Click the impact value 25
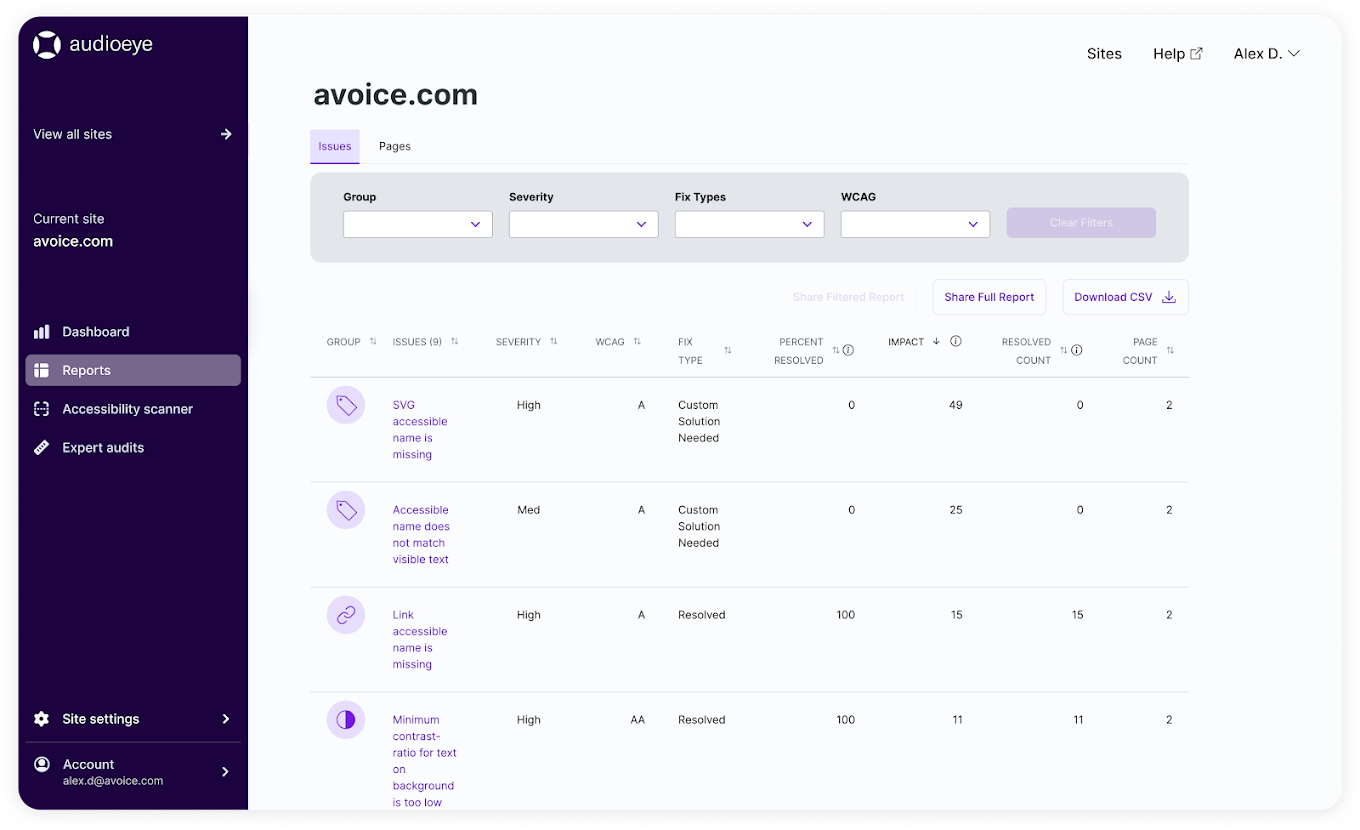The height and width of the screenshot is (830, 1360). [956, 510]
